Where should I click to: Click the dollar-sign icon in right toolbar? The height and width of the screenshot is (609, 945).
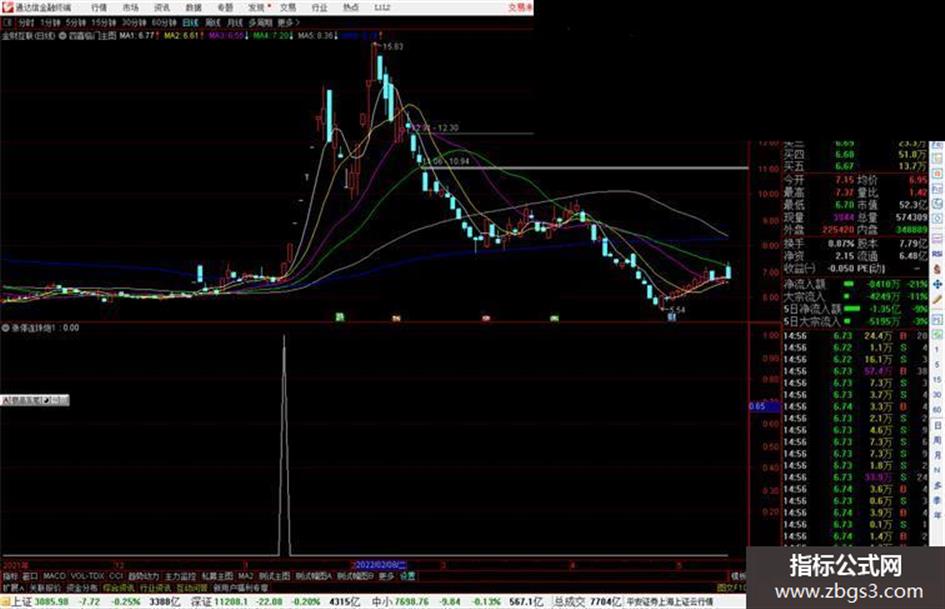tap(937, 269)
